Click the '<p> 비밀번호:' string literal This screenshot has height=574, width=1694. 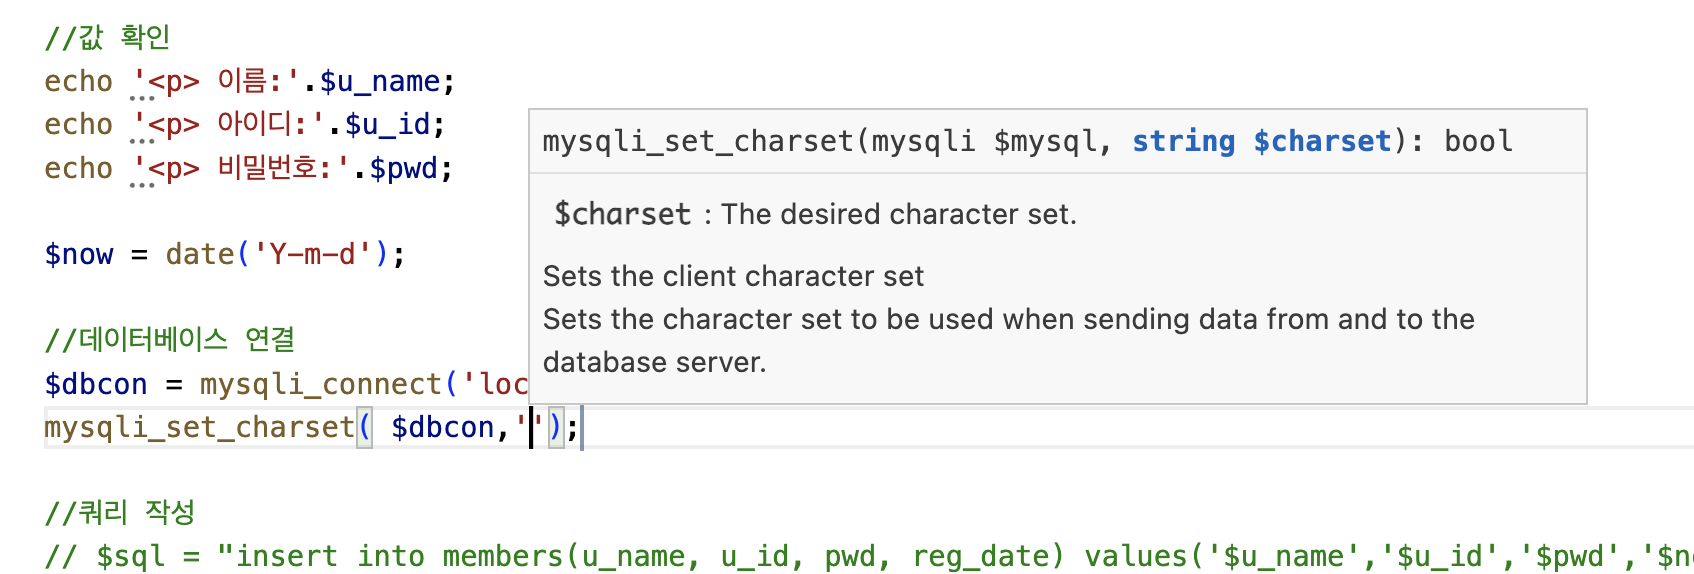240,168
